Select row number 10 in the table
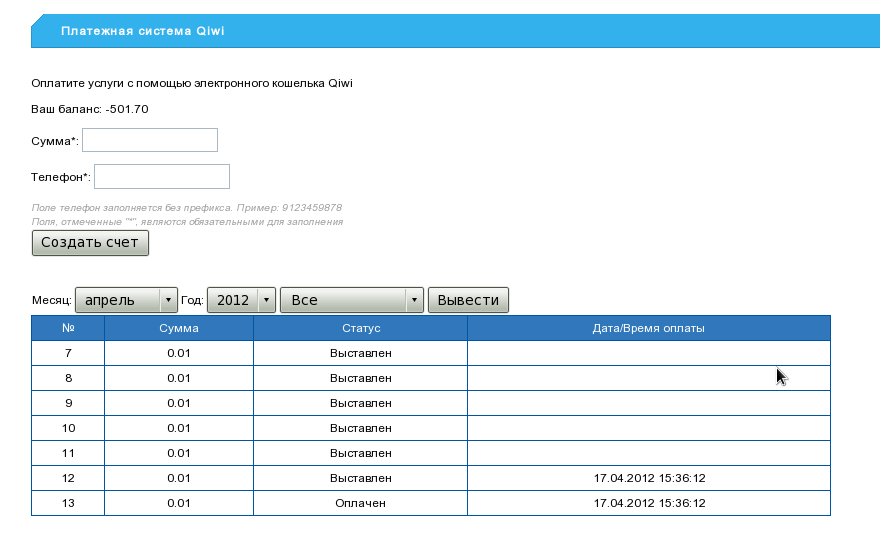Screen dimensions: 880x559 68,428
